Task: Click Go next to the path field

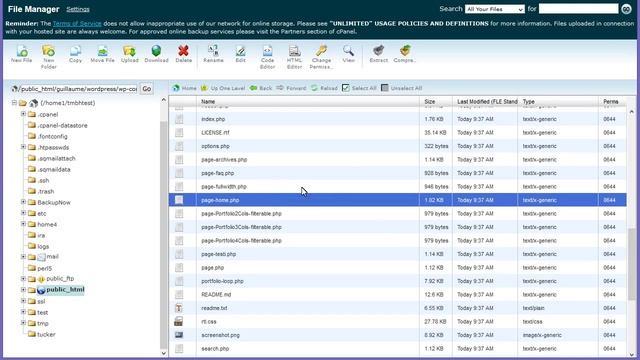Action: point(147,89)
